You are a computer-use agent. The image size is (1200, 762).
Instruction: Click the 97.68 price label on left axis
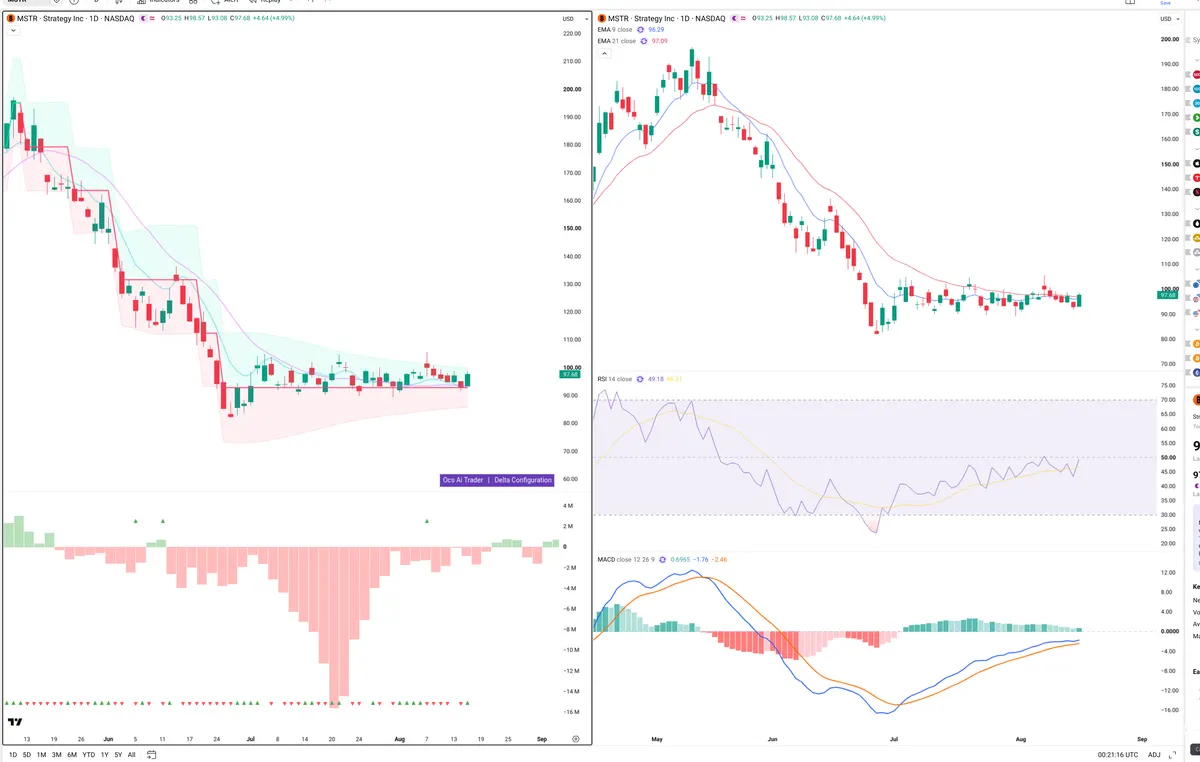(568, 377)
